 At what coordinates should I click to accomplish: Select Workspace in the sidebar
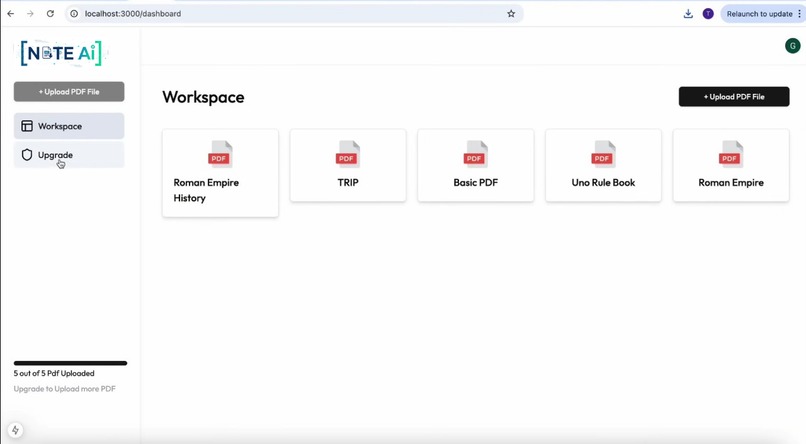pyautogui.click(x=69, y=126)
